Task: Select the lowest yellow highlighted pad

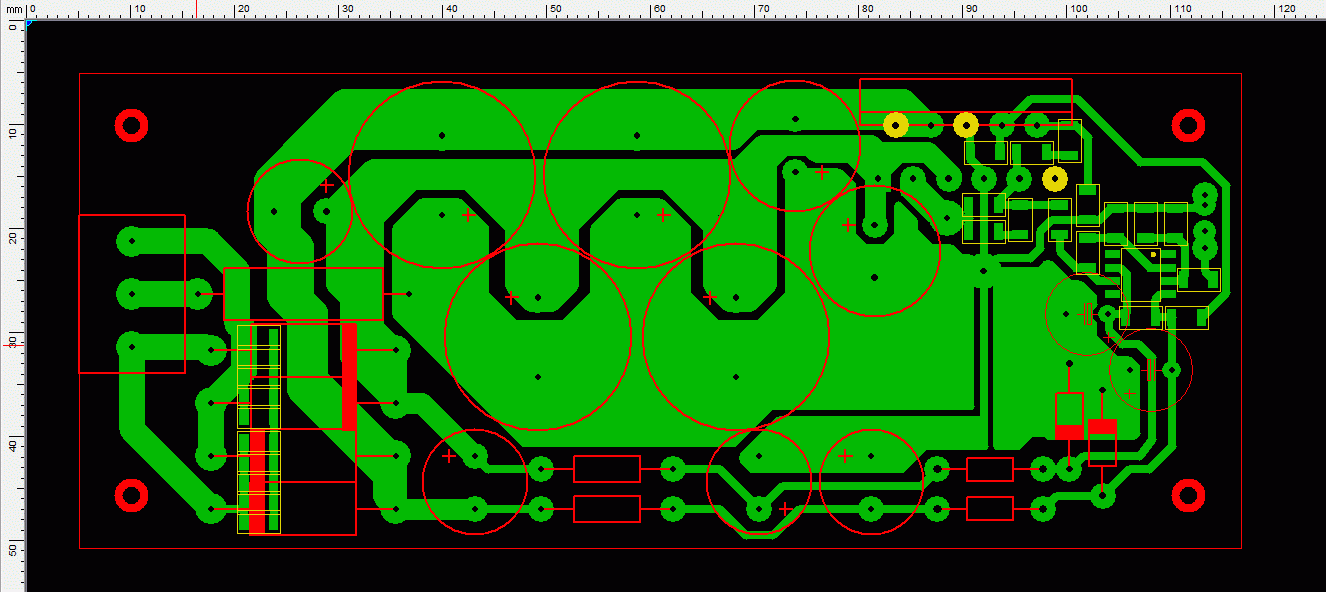Action: [1055, 179]
